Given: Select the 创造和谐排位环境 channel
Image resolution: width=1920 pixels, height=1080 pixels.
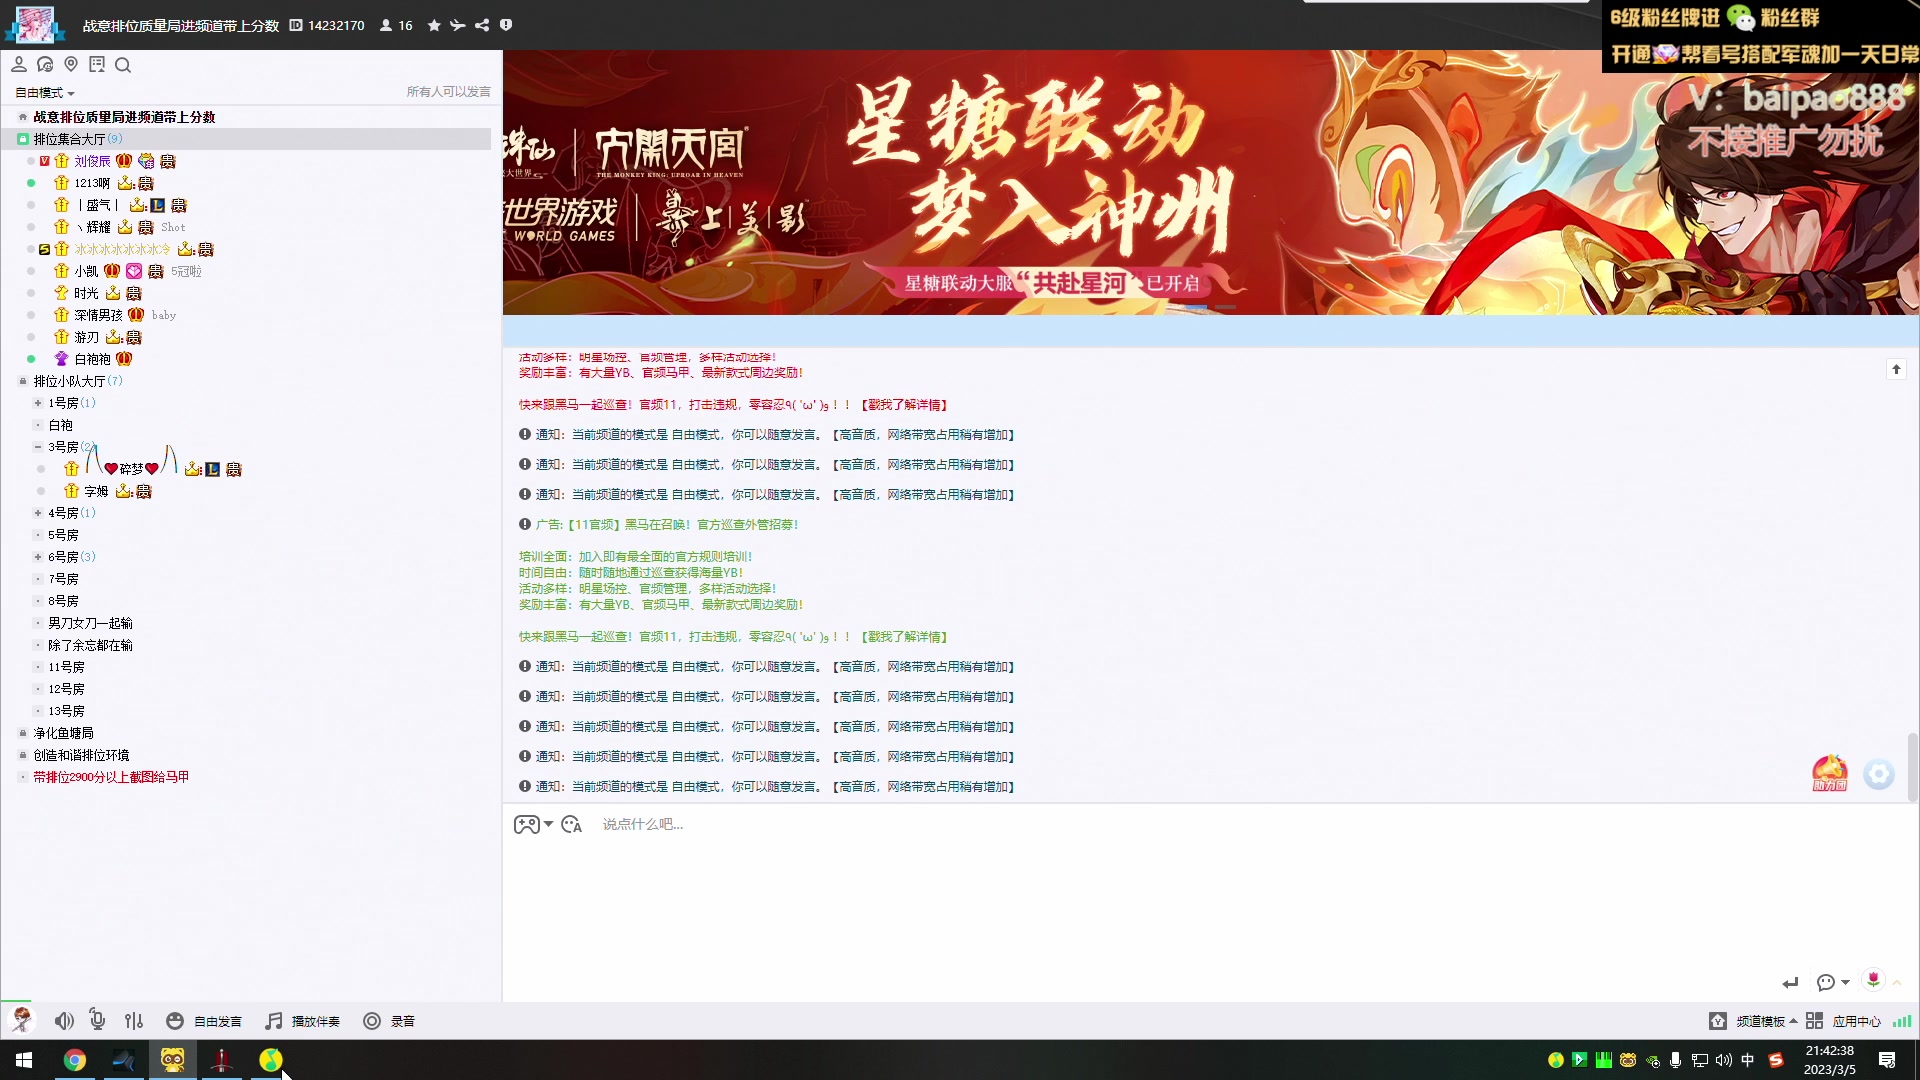Looking at the screenshot, I should 81,755.
